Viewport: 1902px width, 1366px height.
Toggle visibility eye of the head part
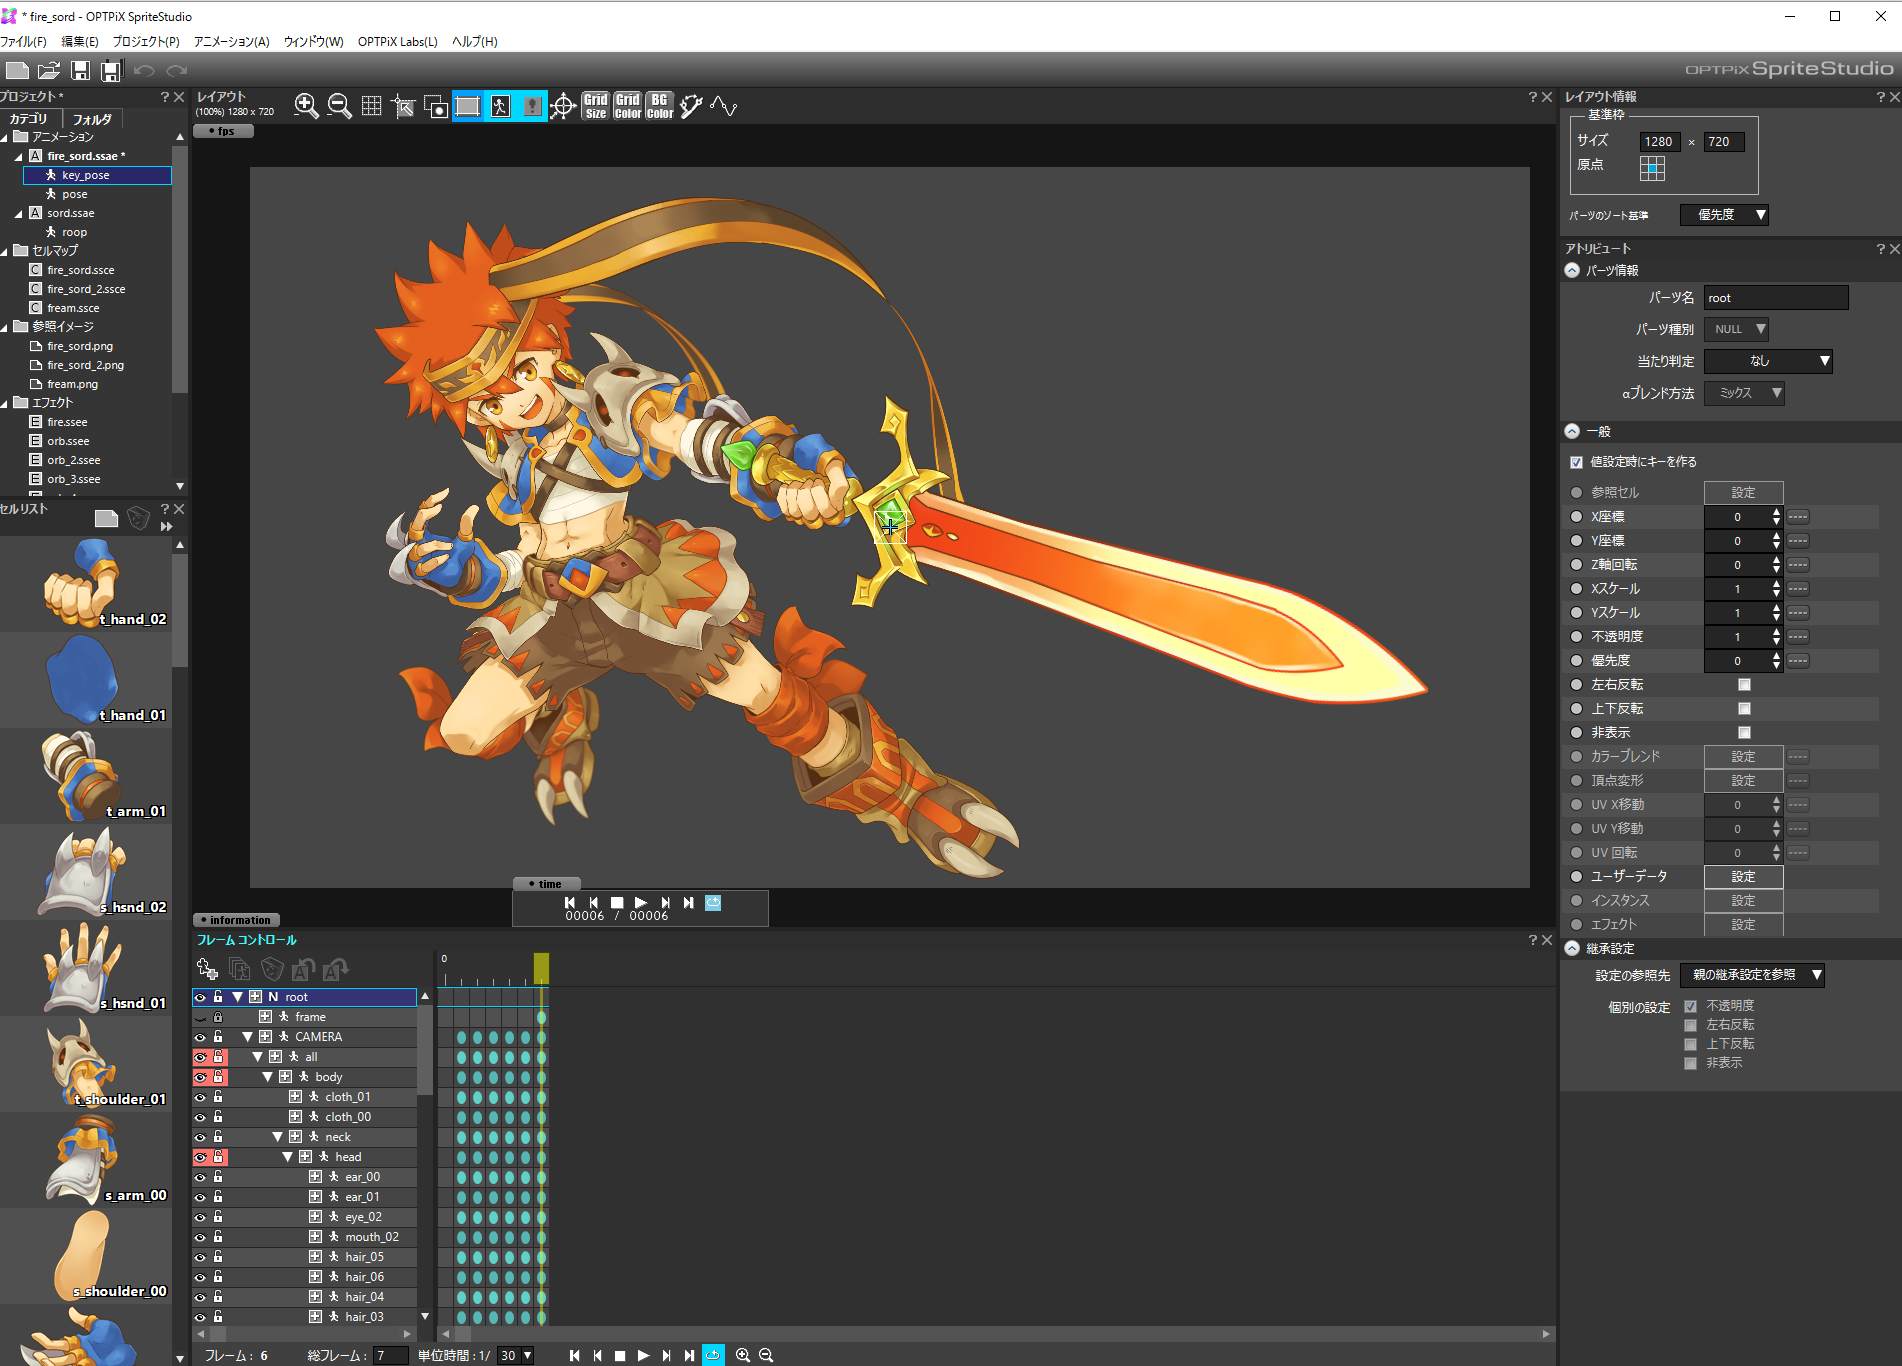(x=200, y=1157)
